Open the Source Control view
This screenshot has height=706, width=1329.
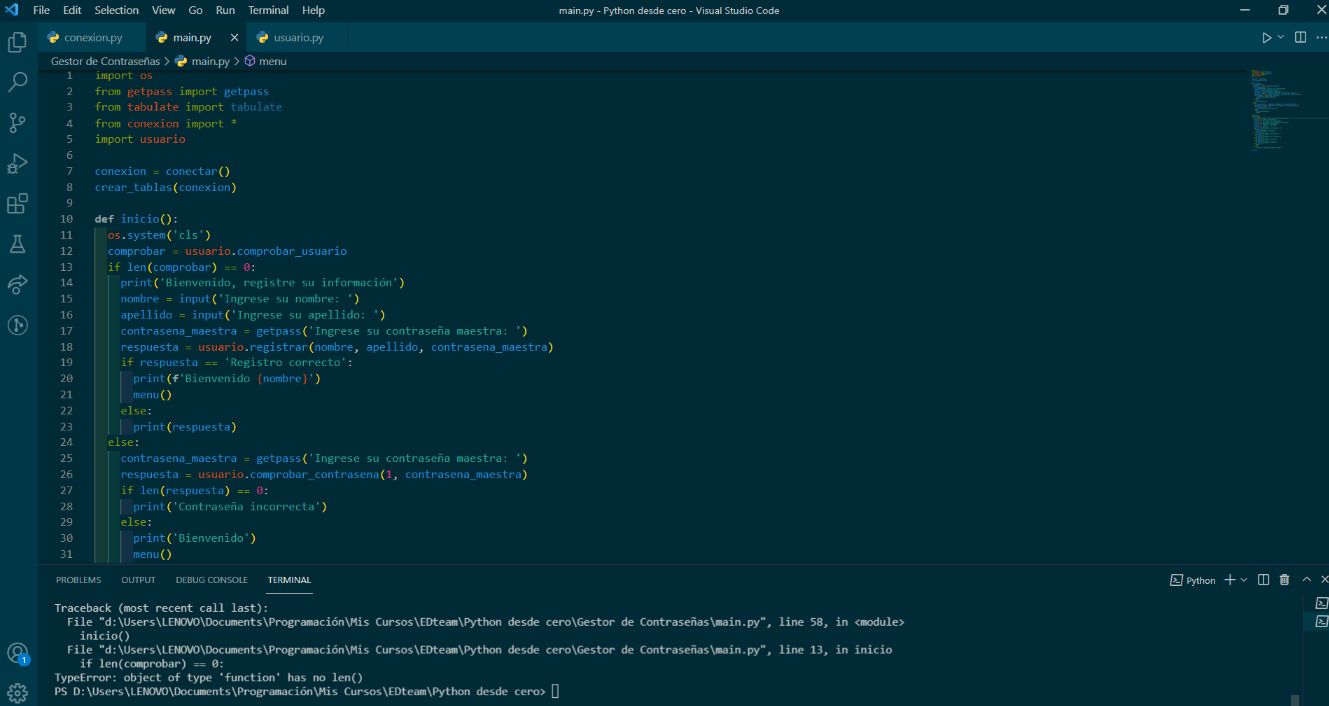tap(16, 122)
